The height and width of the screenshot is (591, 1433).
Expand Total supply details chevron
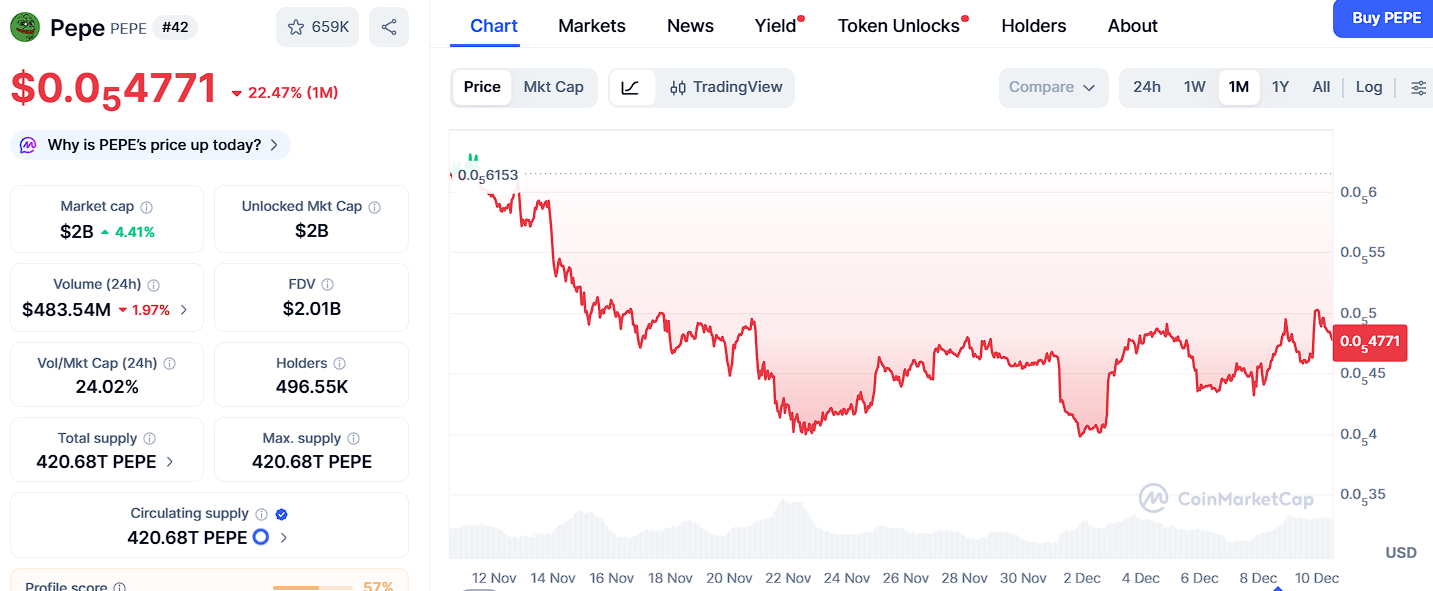click(x=170, y=462)
